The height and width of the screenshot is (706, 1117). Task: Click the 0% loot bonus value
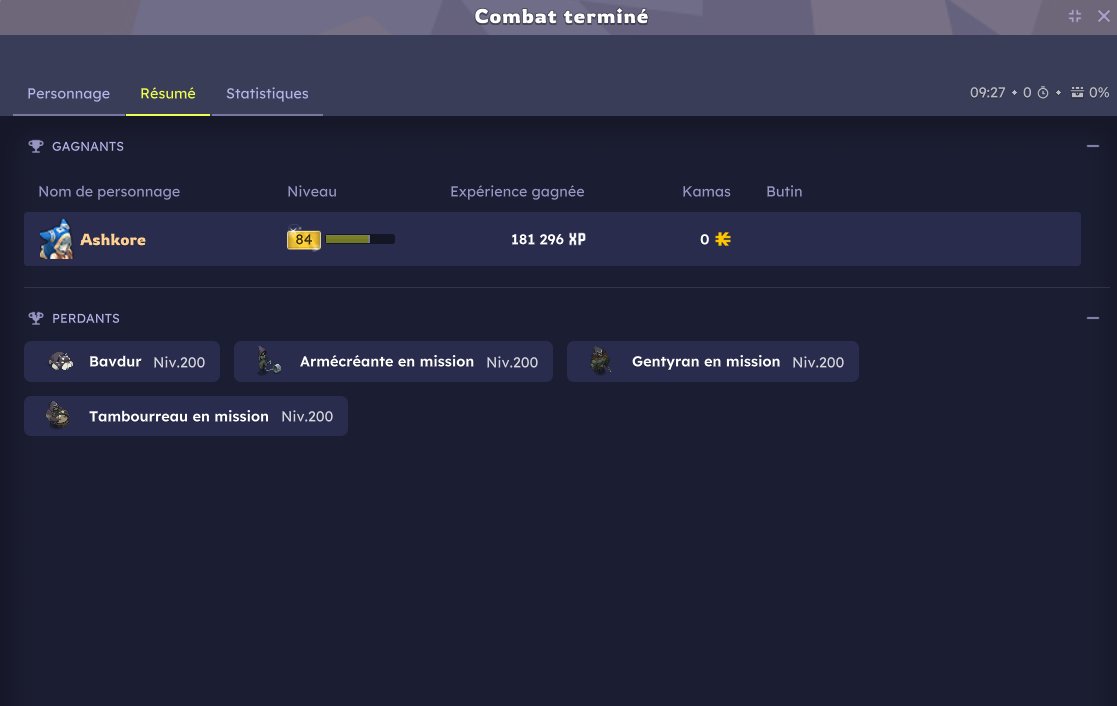[x=1099, y=93]
